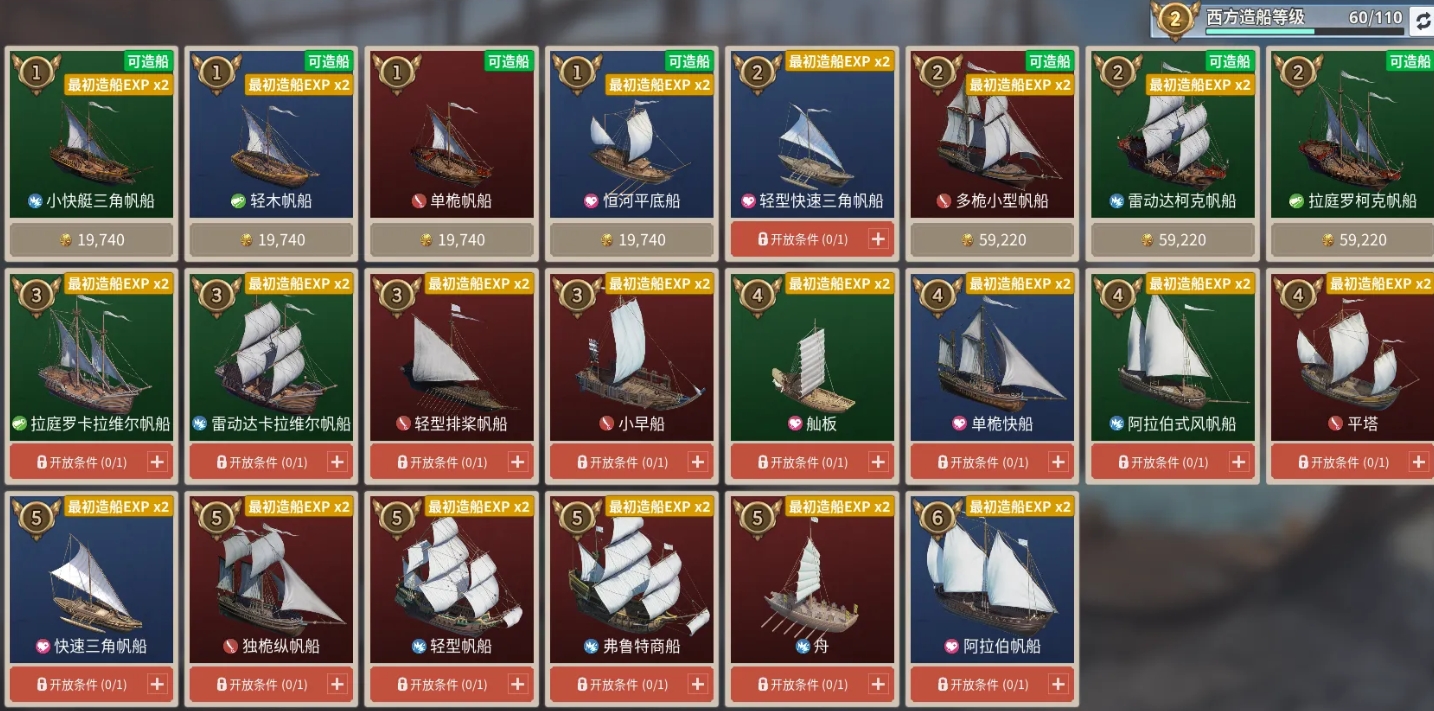This screenshot has width=1434, height=711.
Task: Click the 西方造船等级 progress bar
Action: (1305, 31)
